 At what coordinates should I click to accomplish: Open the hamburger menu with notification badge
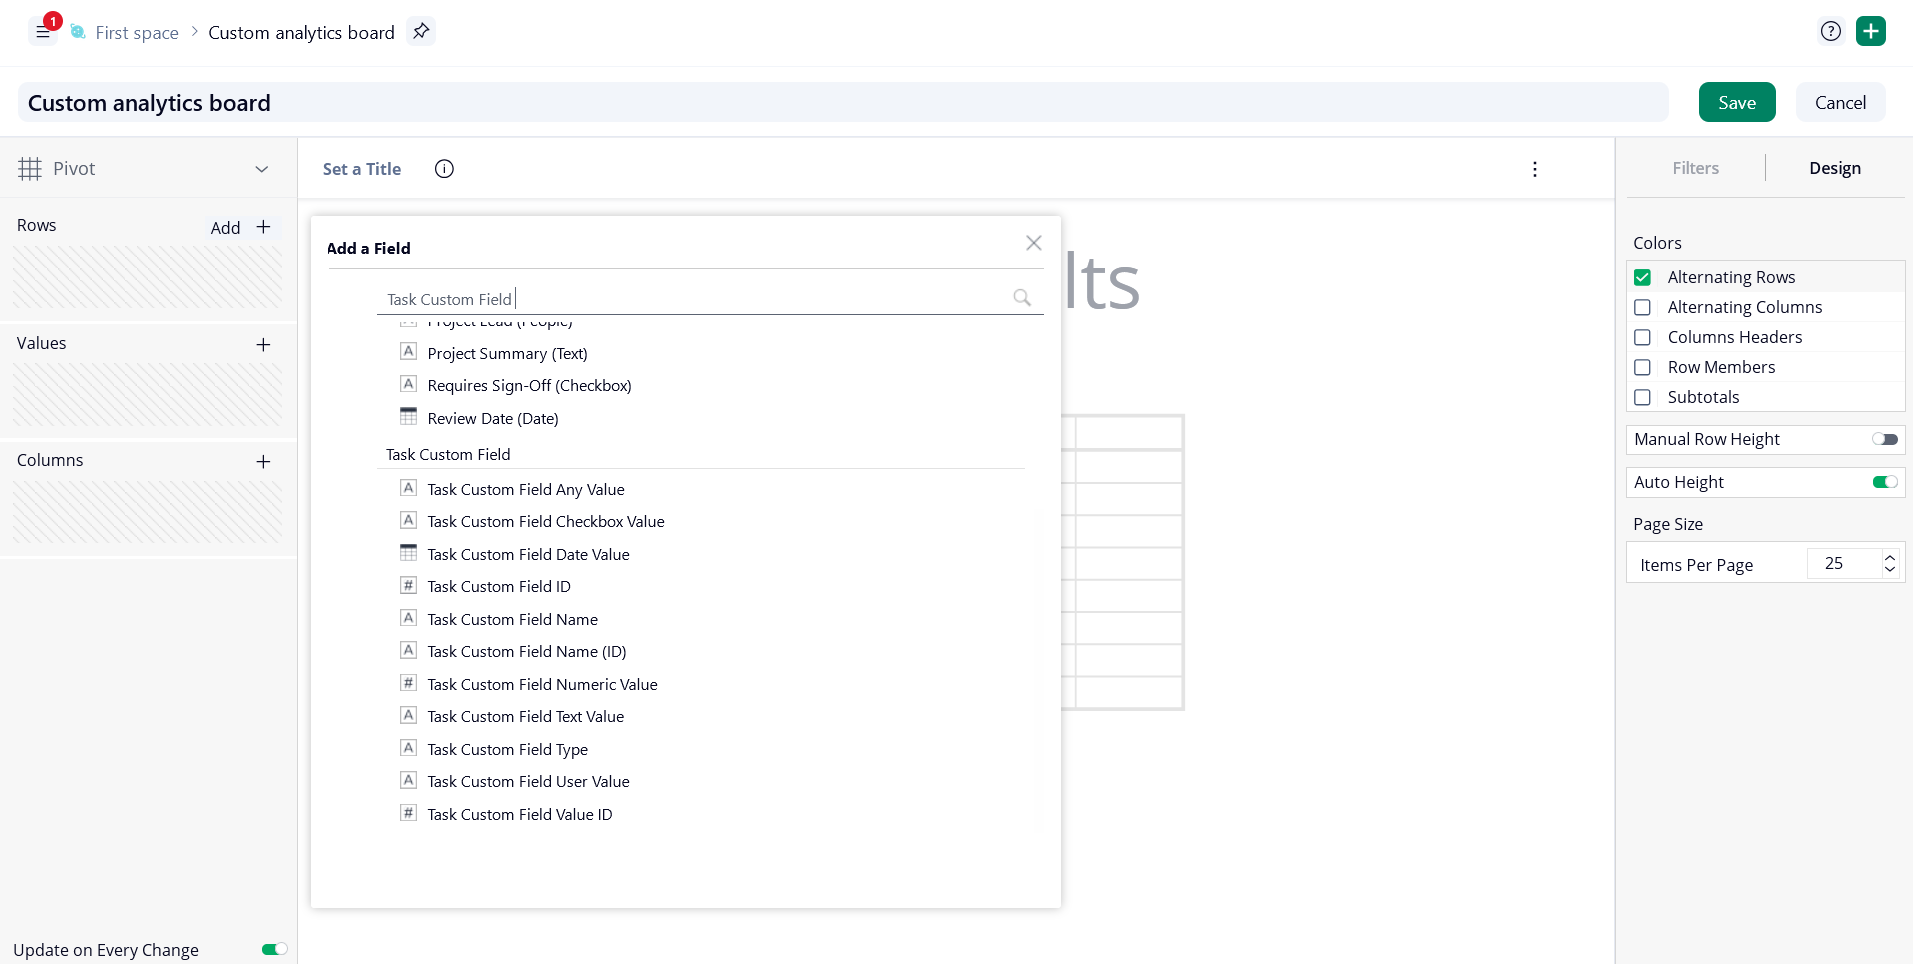tap(43, 32)
